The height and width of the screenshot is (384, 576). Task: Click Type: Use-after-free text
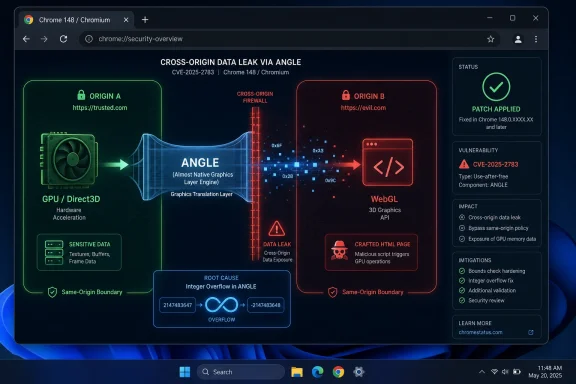click(483, 176)
